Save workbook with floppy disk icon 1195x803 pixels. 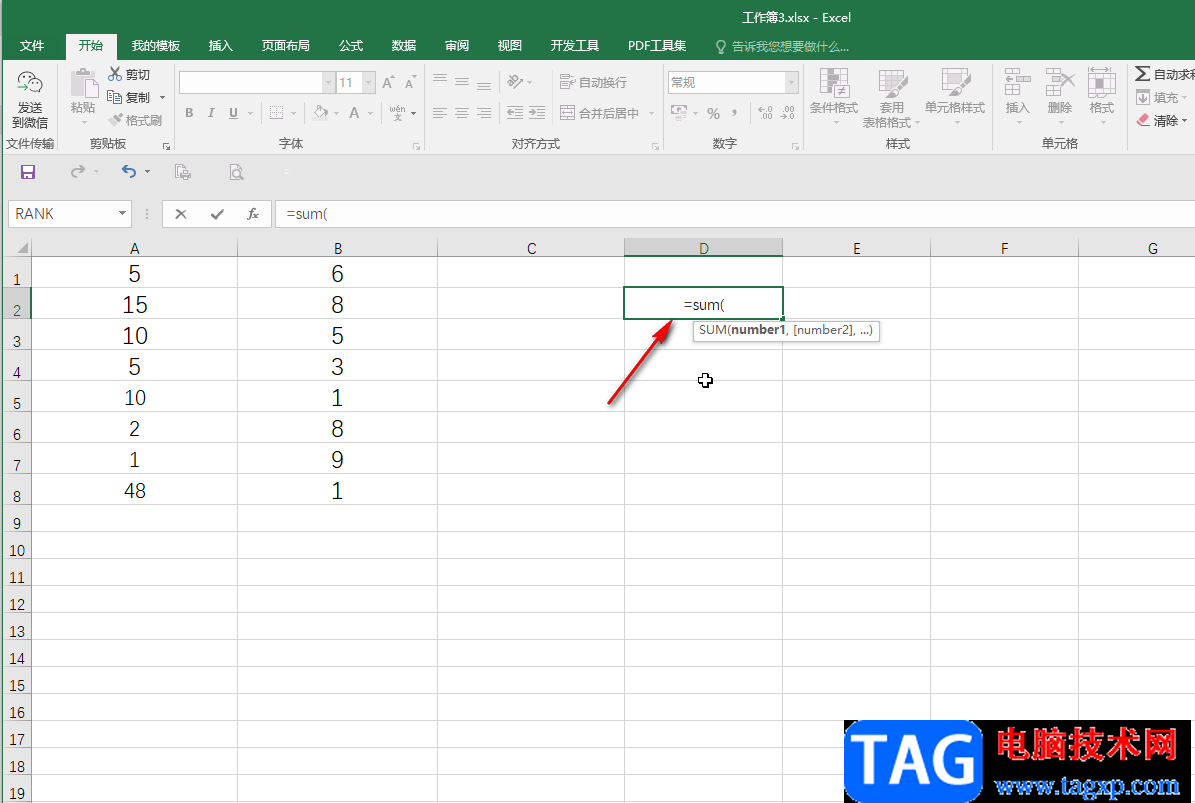point(27,172)
